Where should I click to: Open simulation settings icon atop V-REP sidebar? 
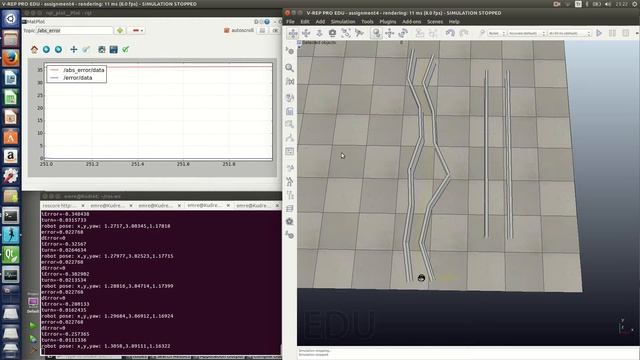point(290,51)
